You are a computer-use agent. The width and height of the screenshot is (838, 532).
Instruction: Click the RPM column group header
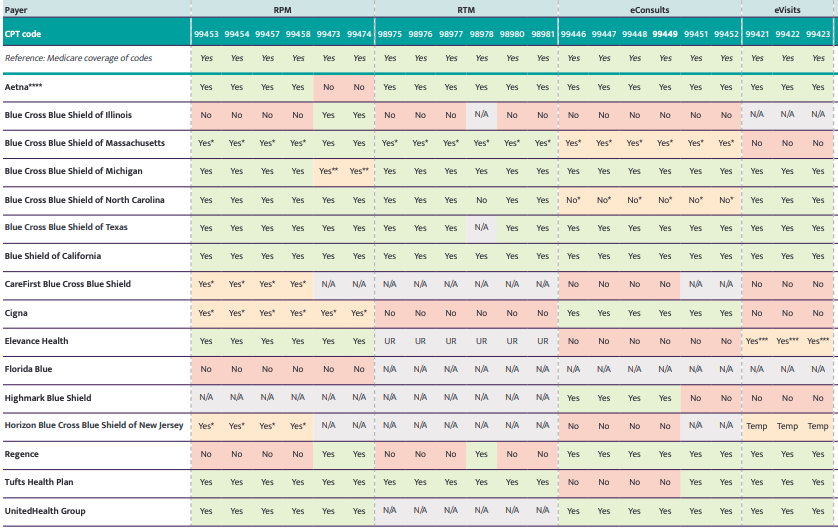tap(282, 9)
